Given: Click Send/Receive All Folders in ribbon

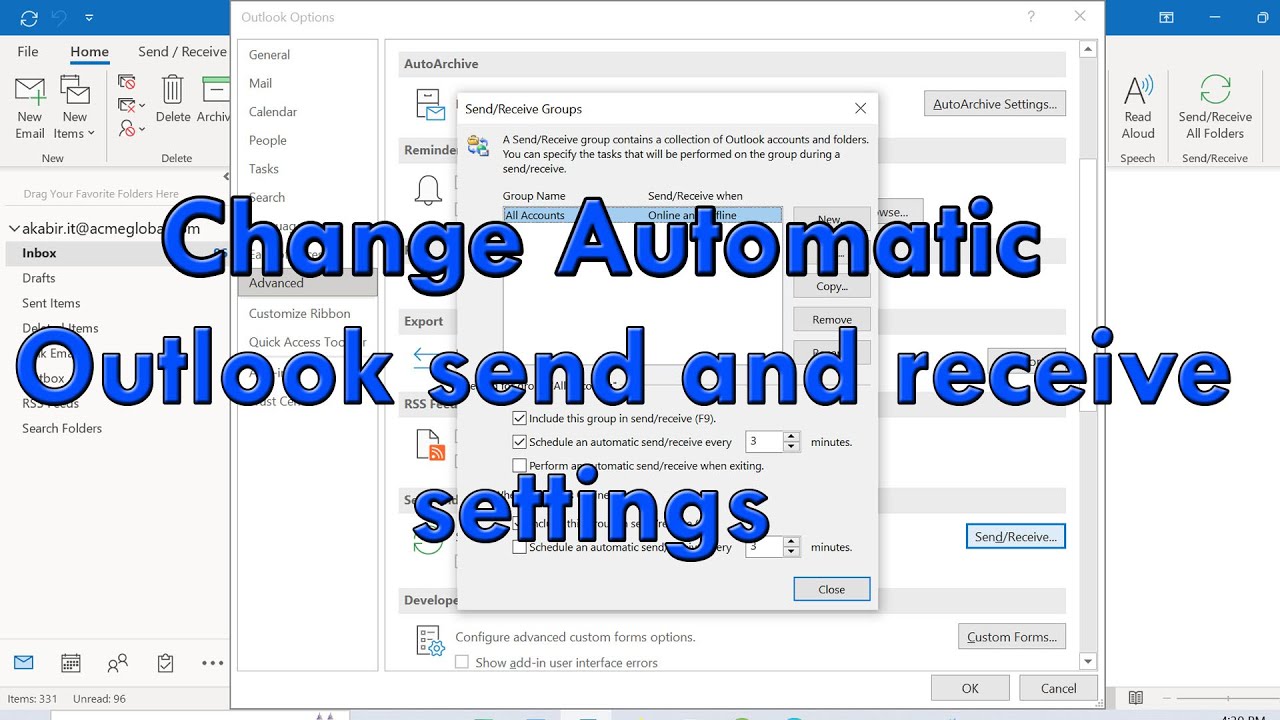Looking at the screenshot, I should click(x=1215, y=108).
